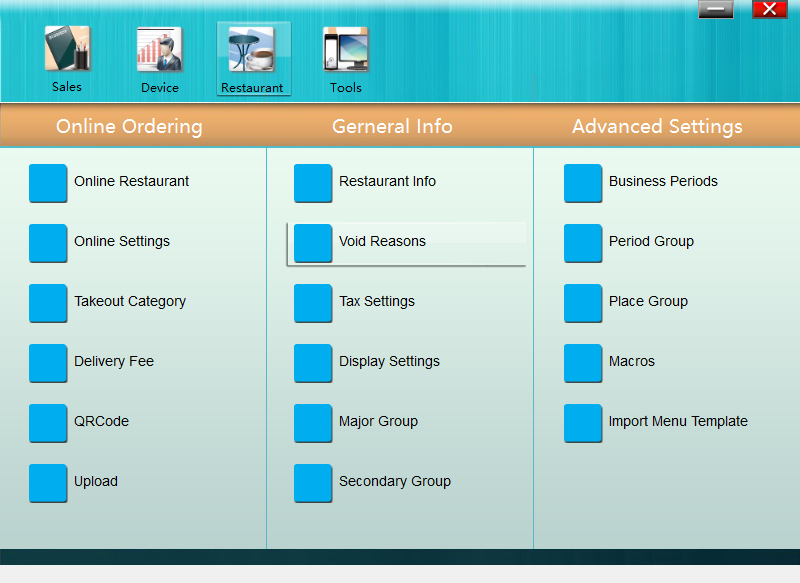Click the blue icon beside Tax Settings
This screenshot has height=583, width=800.
pyautogui.click(x=313, y=303)
